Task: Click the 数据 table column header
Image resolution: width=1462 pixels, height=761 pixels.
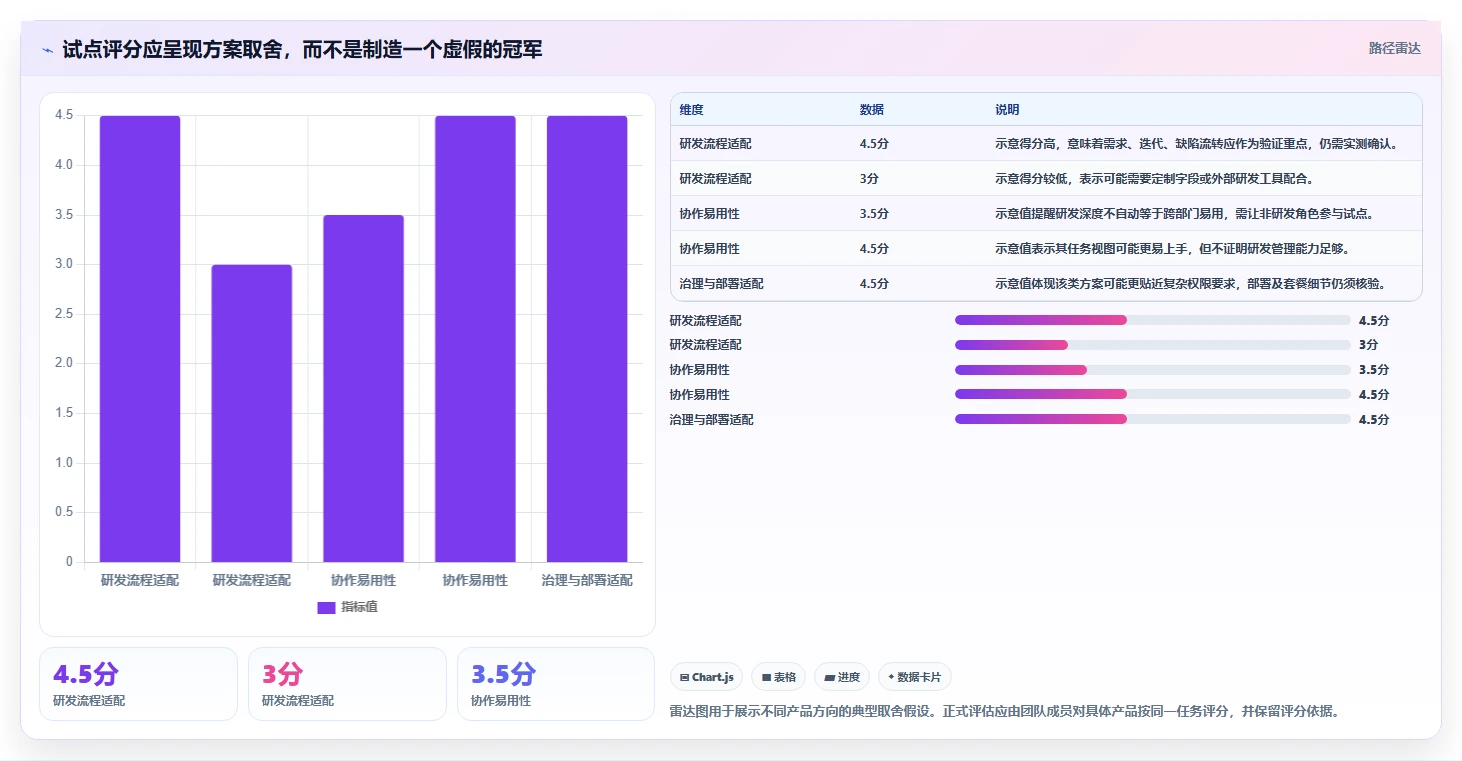Action: 871,110
